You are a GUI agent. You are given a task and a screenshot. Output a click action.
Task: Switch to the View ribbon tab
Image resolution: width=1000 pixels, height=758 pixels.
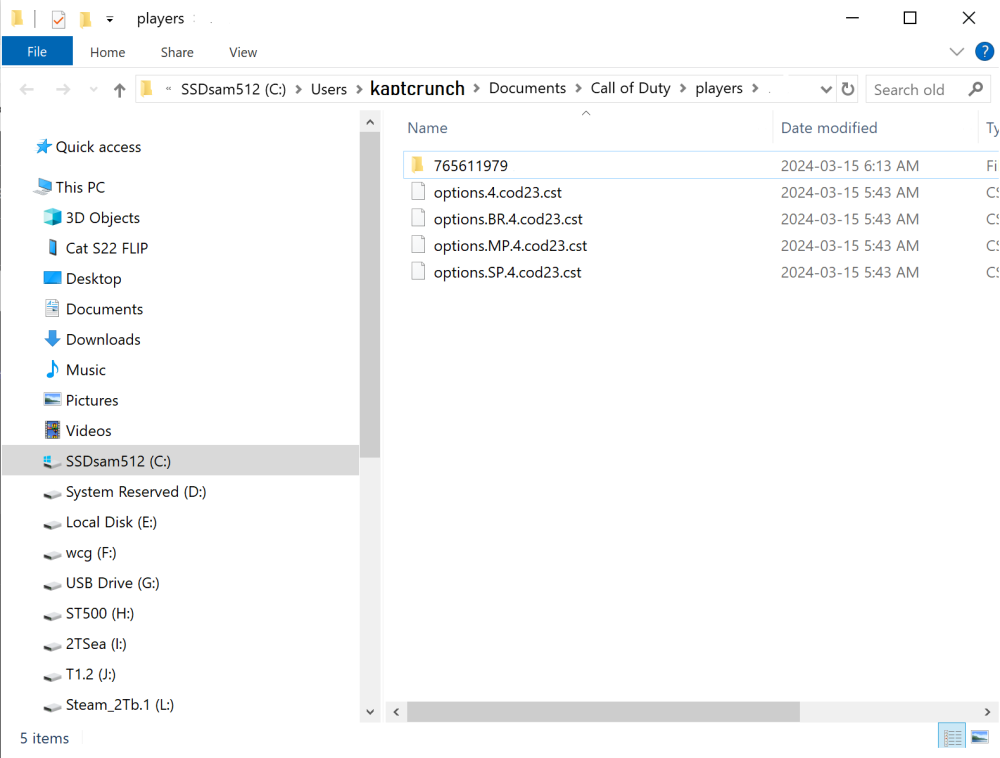click(x=243, y=52)
